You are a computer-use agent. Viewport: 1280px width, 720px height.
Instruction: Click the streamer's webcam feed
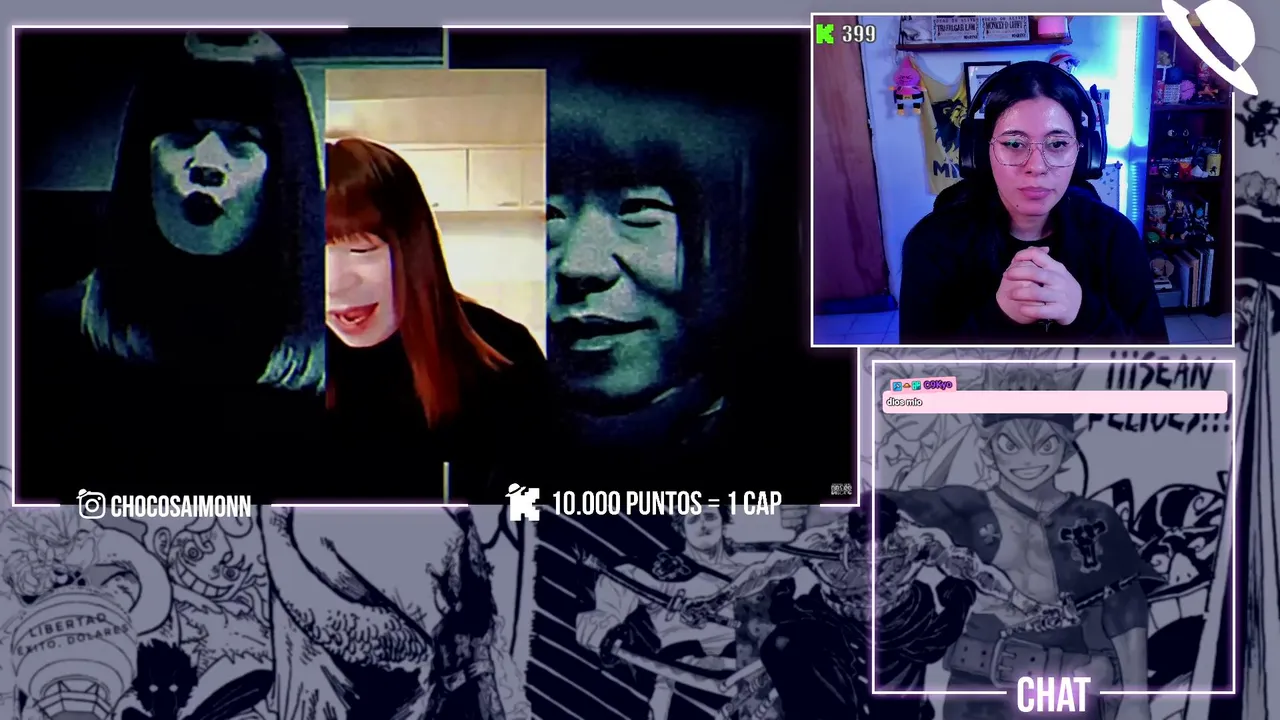(x=1022, y=181)
